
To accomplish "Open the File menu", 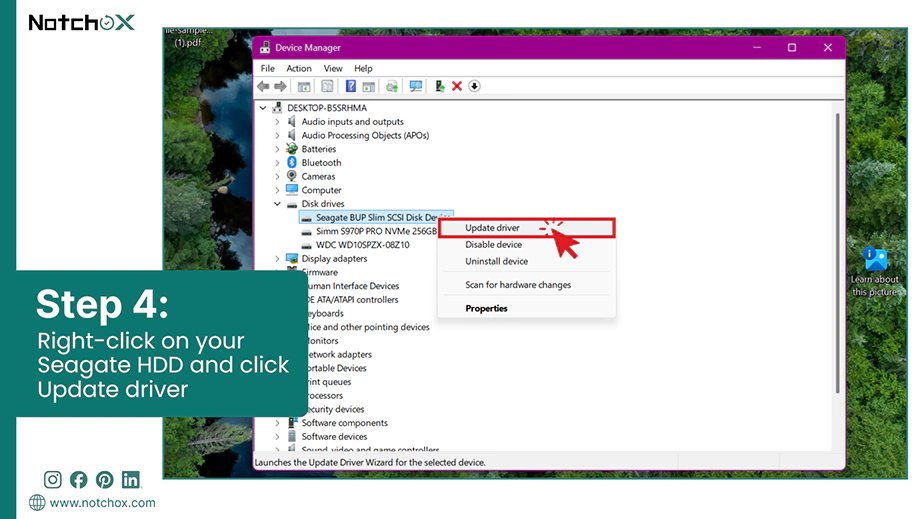I will tap(268, 68).
